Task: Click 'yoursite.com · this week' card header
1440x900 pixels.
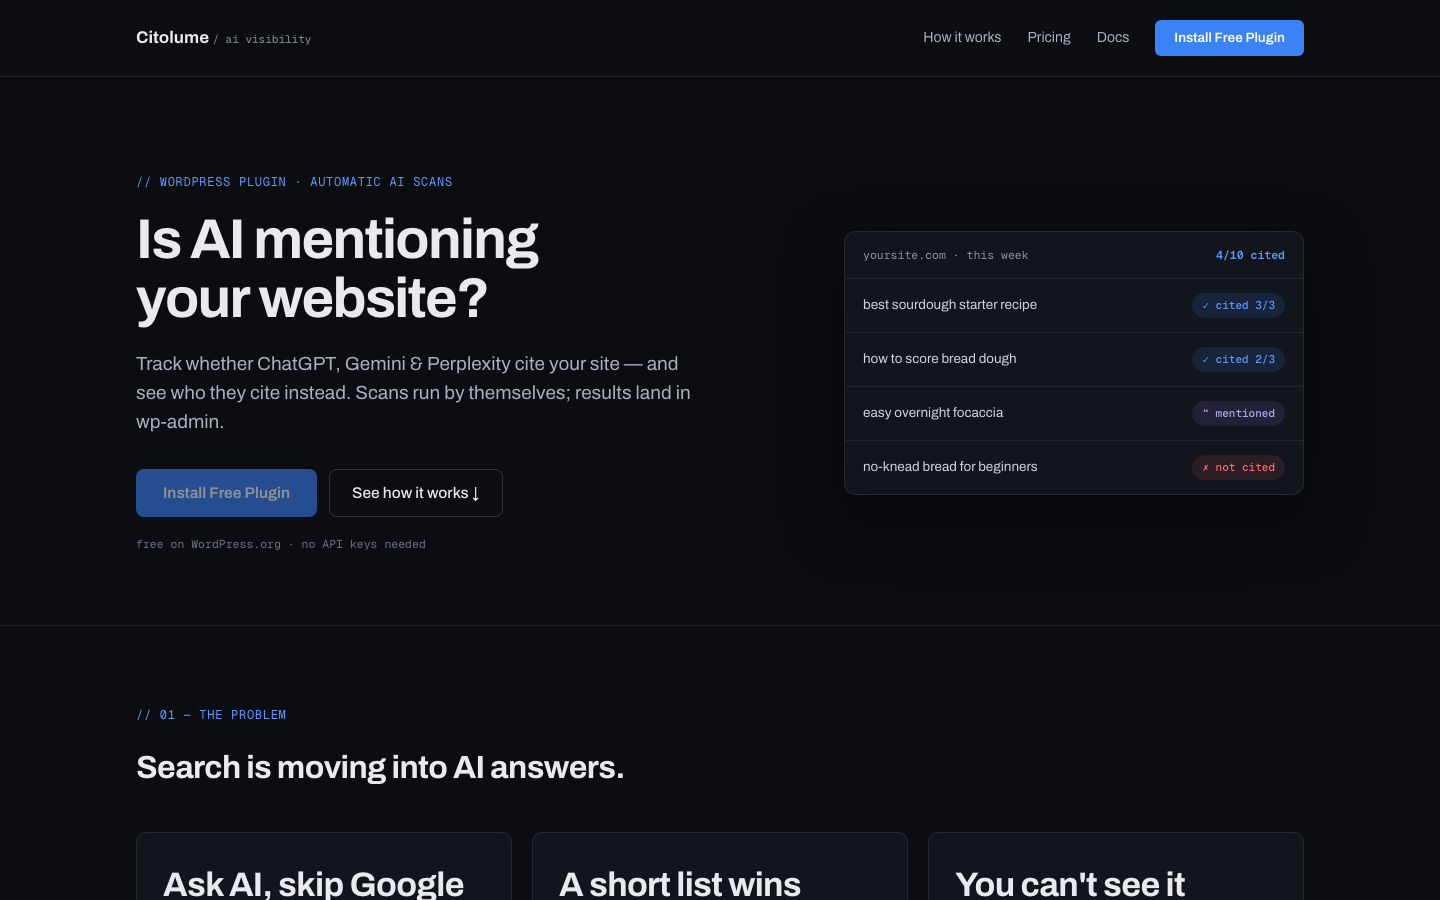Action: pyautogui.click(x=945, y=255)
